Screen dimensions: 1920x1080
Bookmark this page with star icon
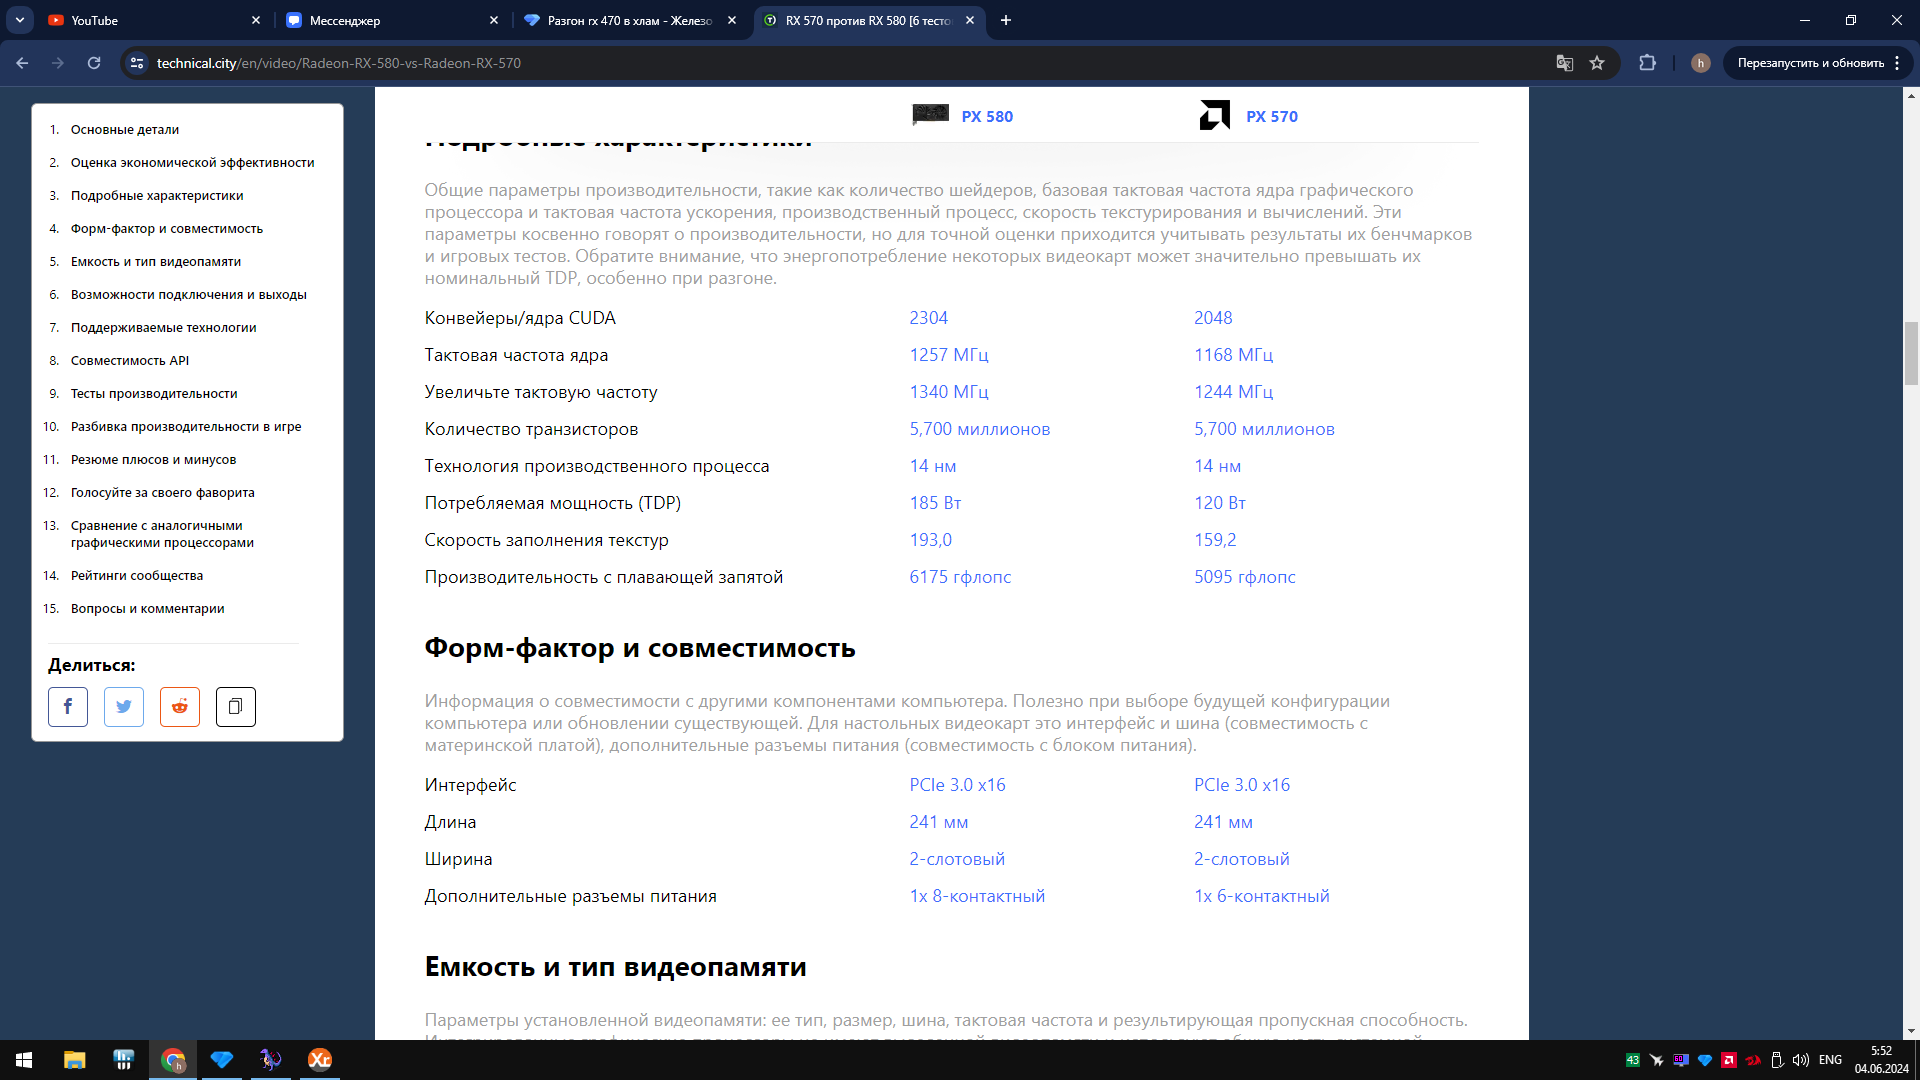pos(1597,63)
